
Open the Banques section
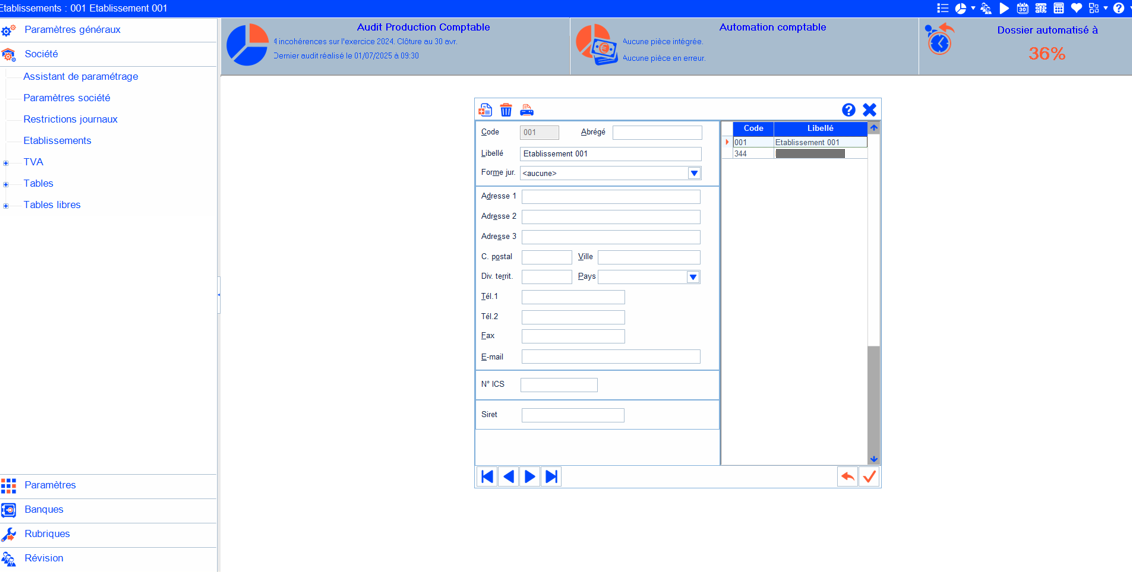tap(44, 509)
